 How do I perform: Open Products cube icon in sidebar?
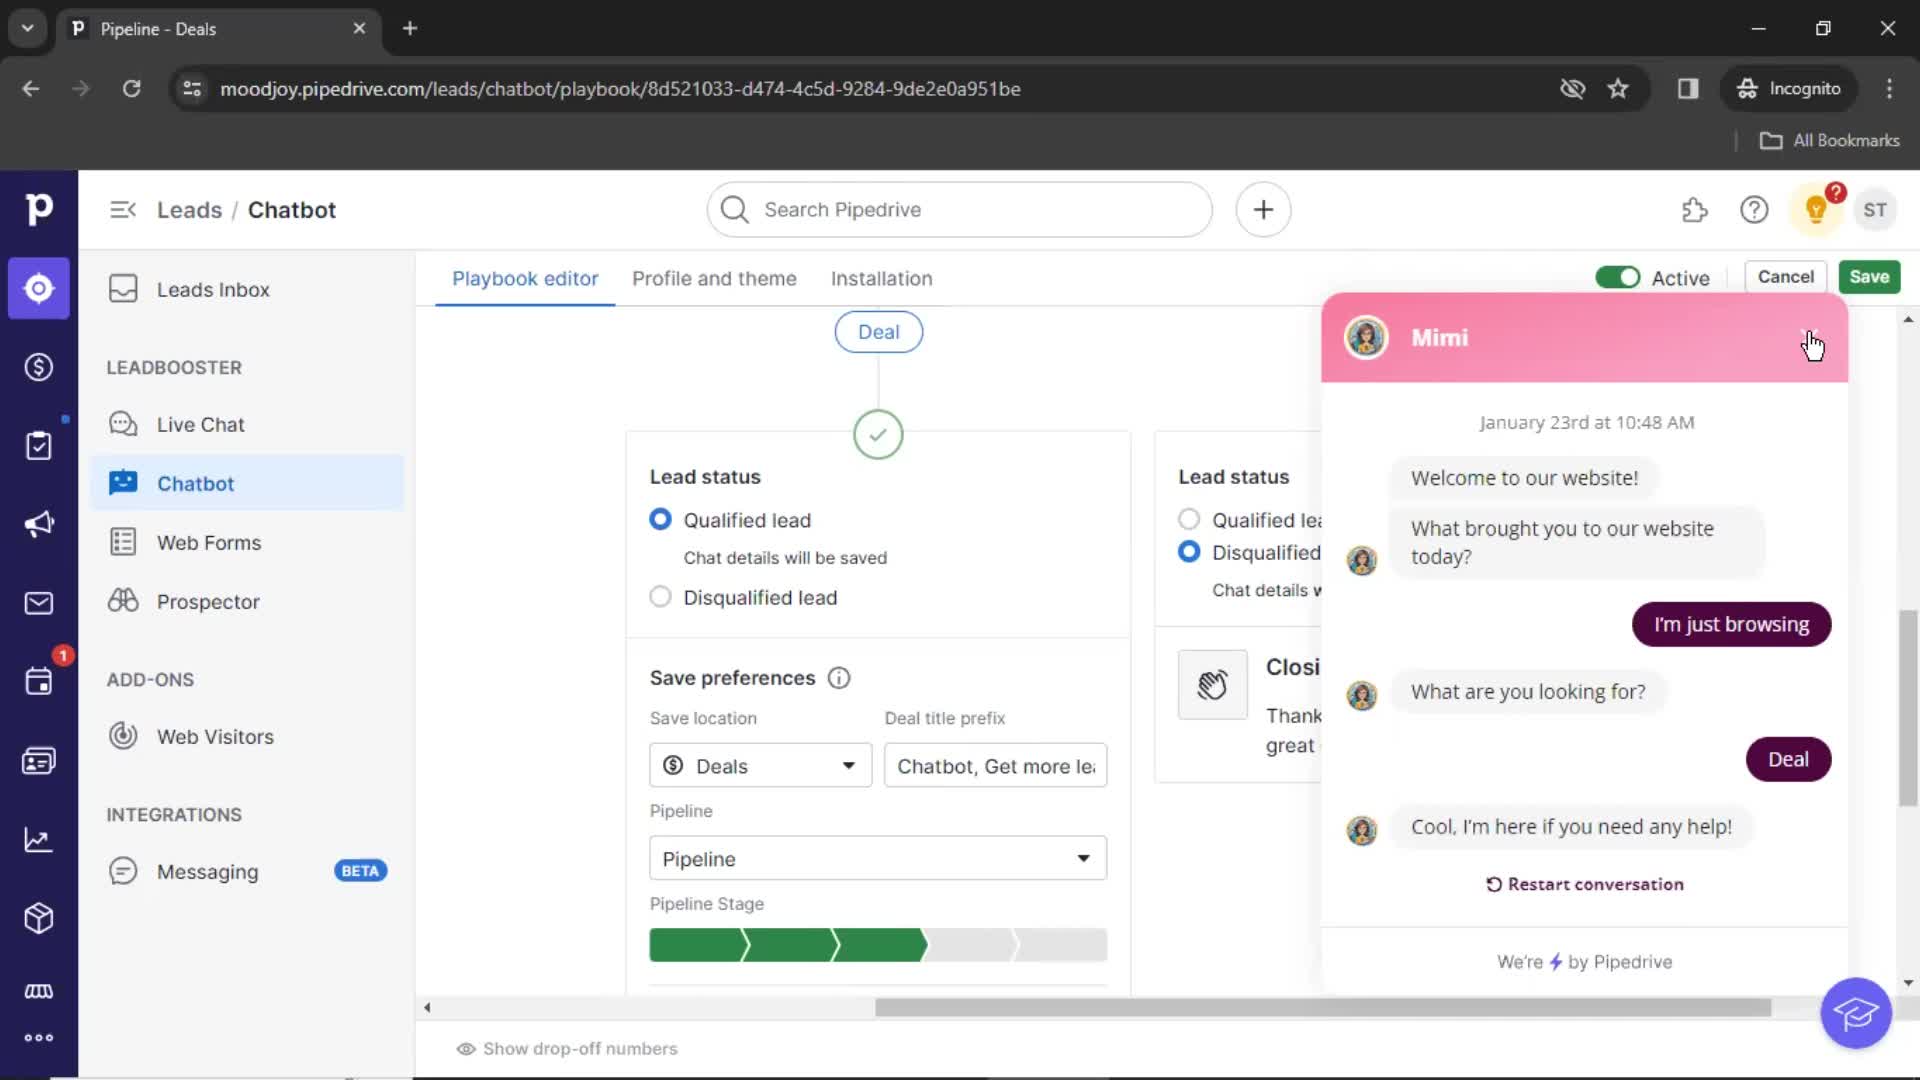(x=38, y=918)
